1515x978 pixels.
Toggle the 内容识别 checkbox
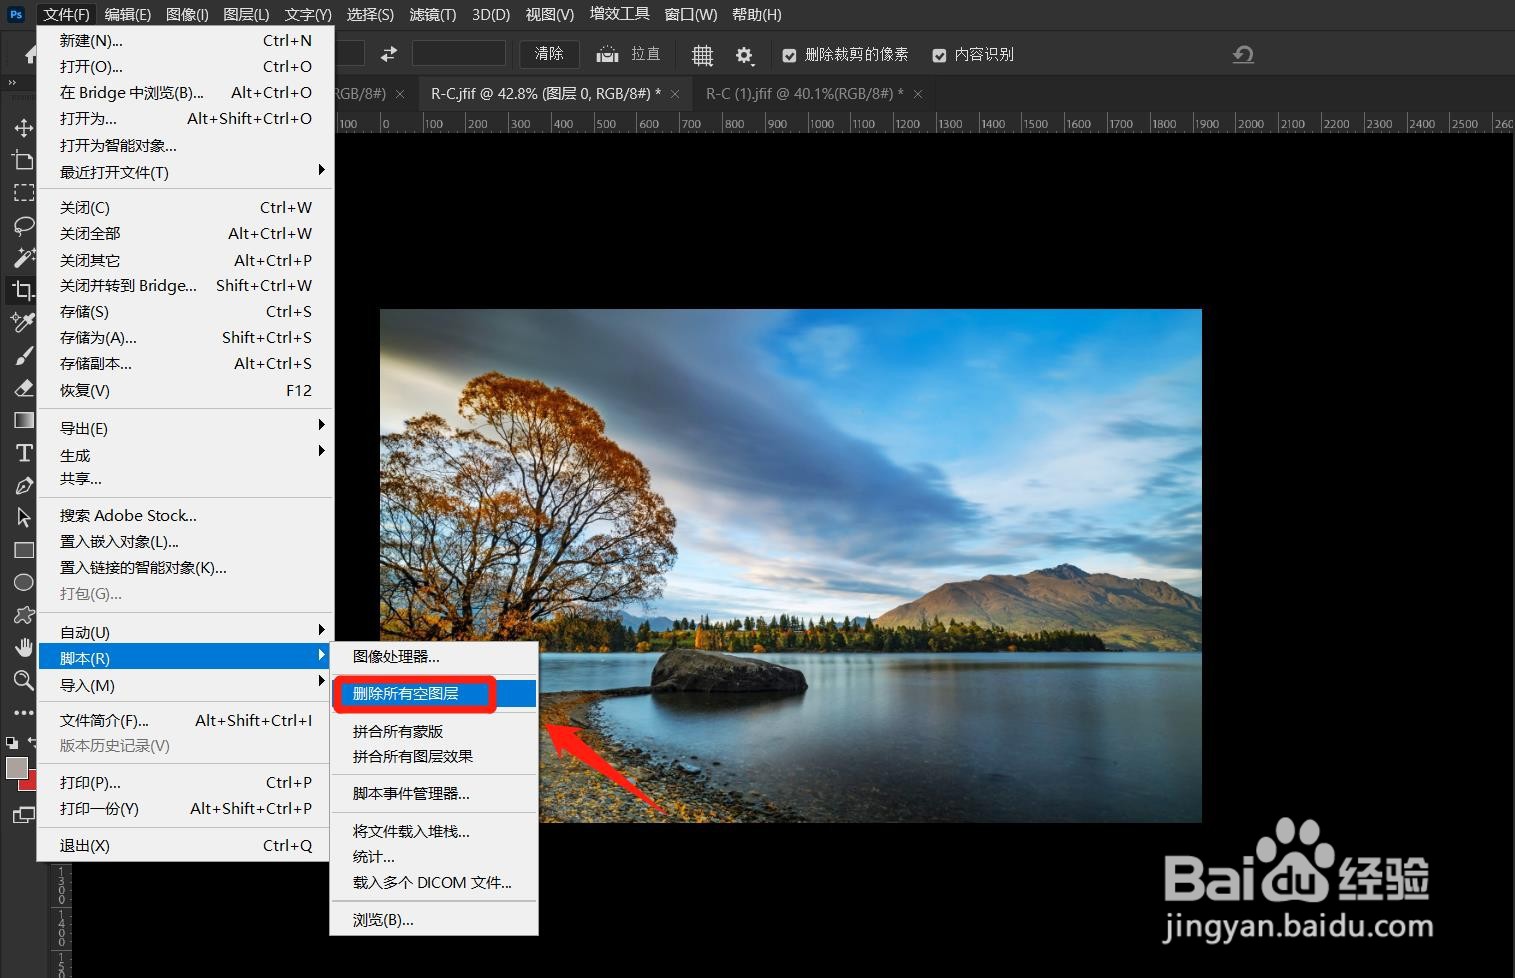(x=939, y=54)
